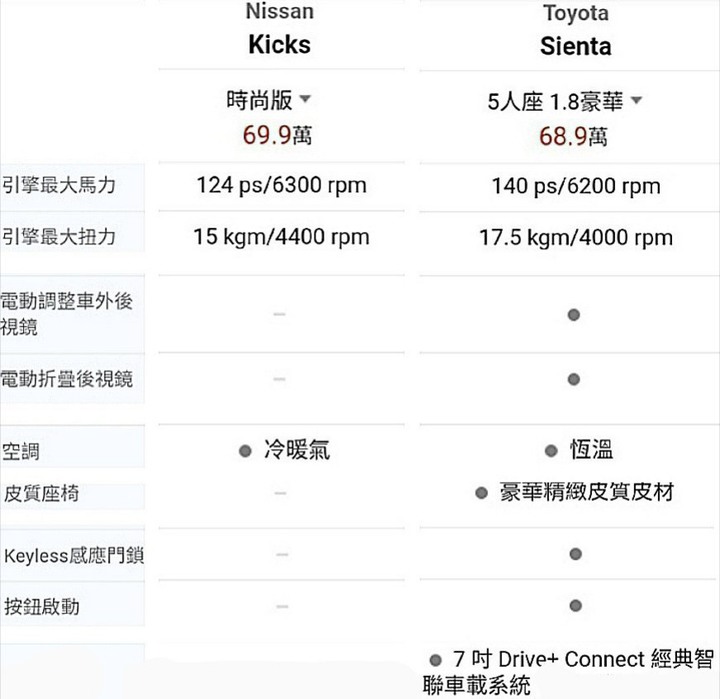The image size is (720, 699).
Task: Click the Sienta 電動調整車外後視鏡 feature dot
Action: point(574,315)
